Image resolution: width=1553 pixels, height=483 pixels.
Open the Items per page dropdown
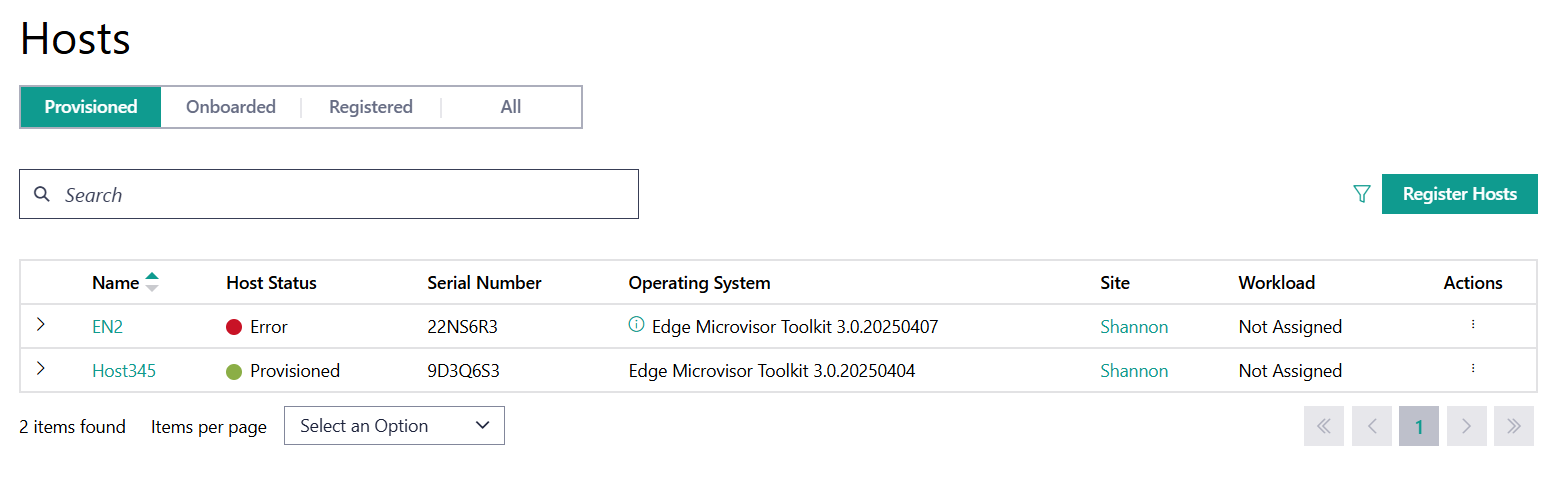pos(394,426)
